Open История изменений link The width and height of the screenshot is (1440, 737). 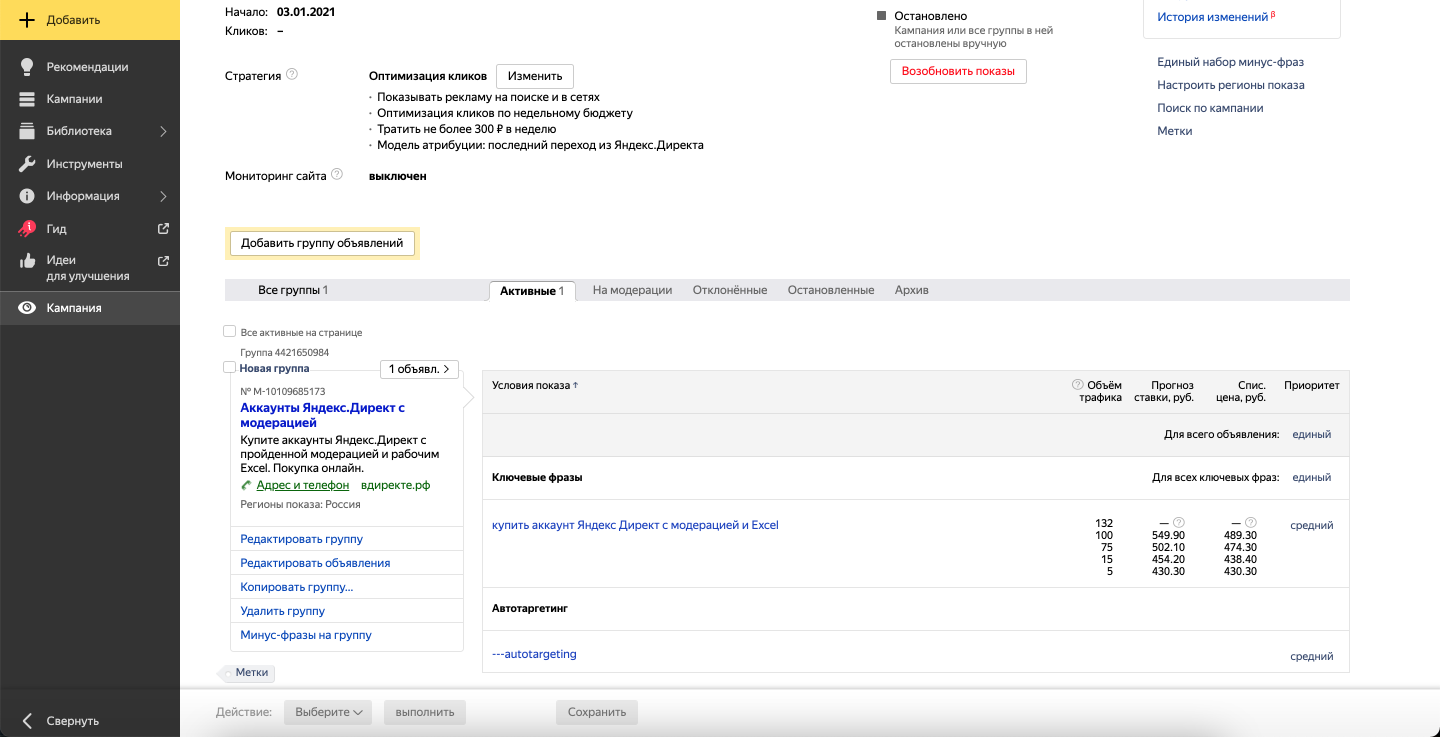coord(1212,17)
